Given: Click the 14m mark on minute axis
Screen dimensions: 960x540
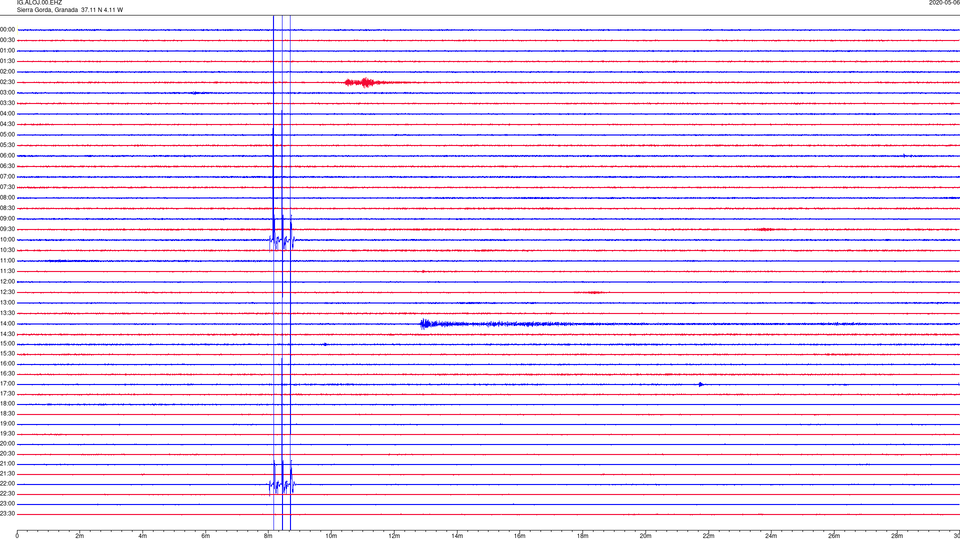Looking at the screenshot, I should coord(457,536).
